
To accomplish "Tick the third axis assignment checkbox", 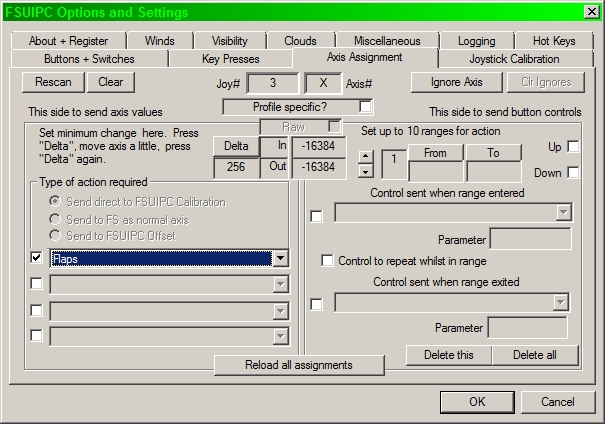I will coord(36,310).
